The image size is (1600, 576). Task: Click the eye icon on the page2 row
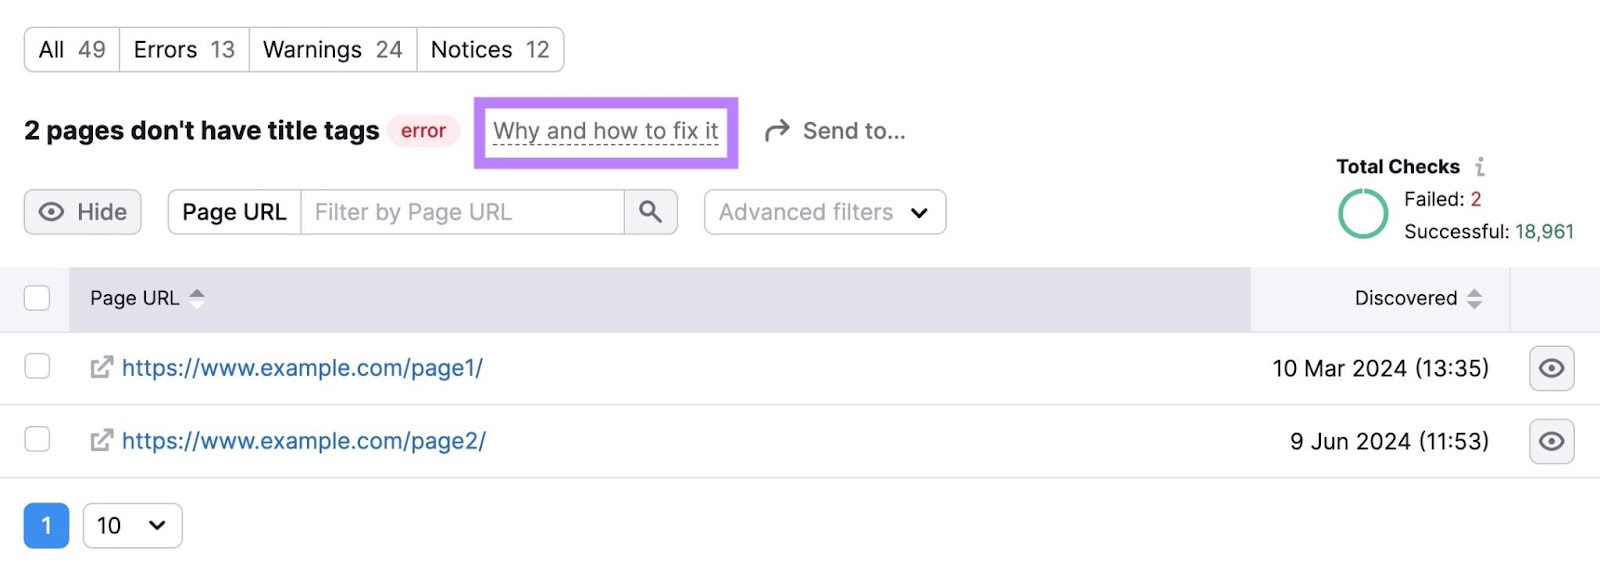1552,441
